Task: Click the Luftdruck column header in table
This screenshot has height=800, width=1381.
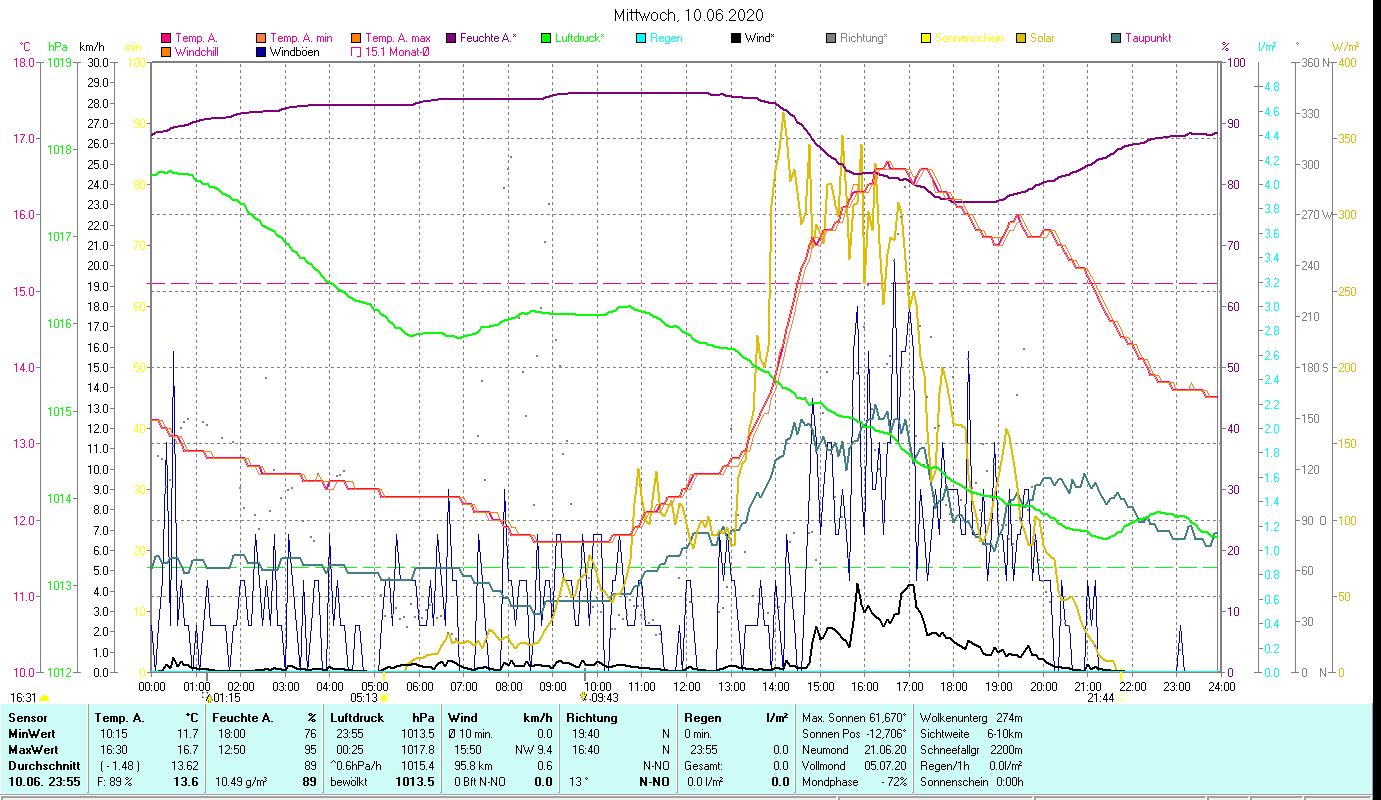Action: pos(356,717)
